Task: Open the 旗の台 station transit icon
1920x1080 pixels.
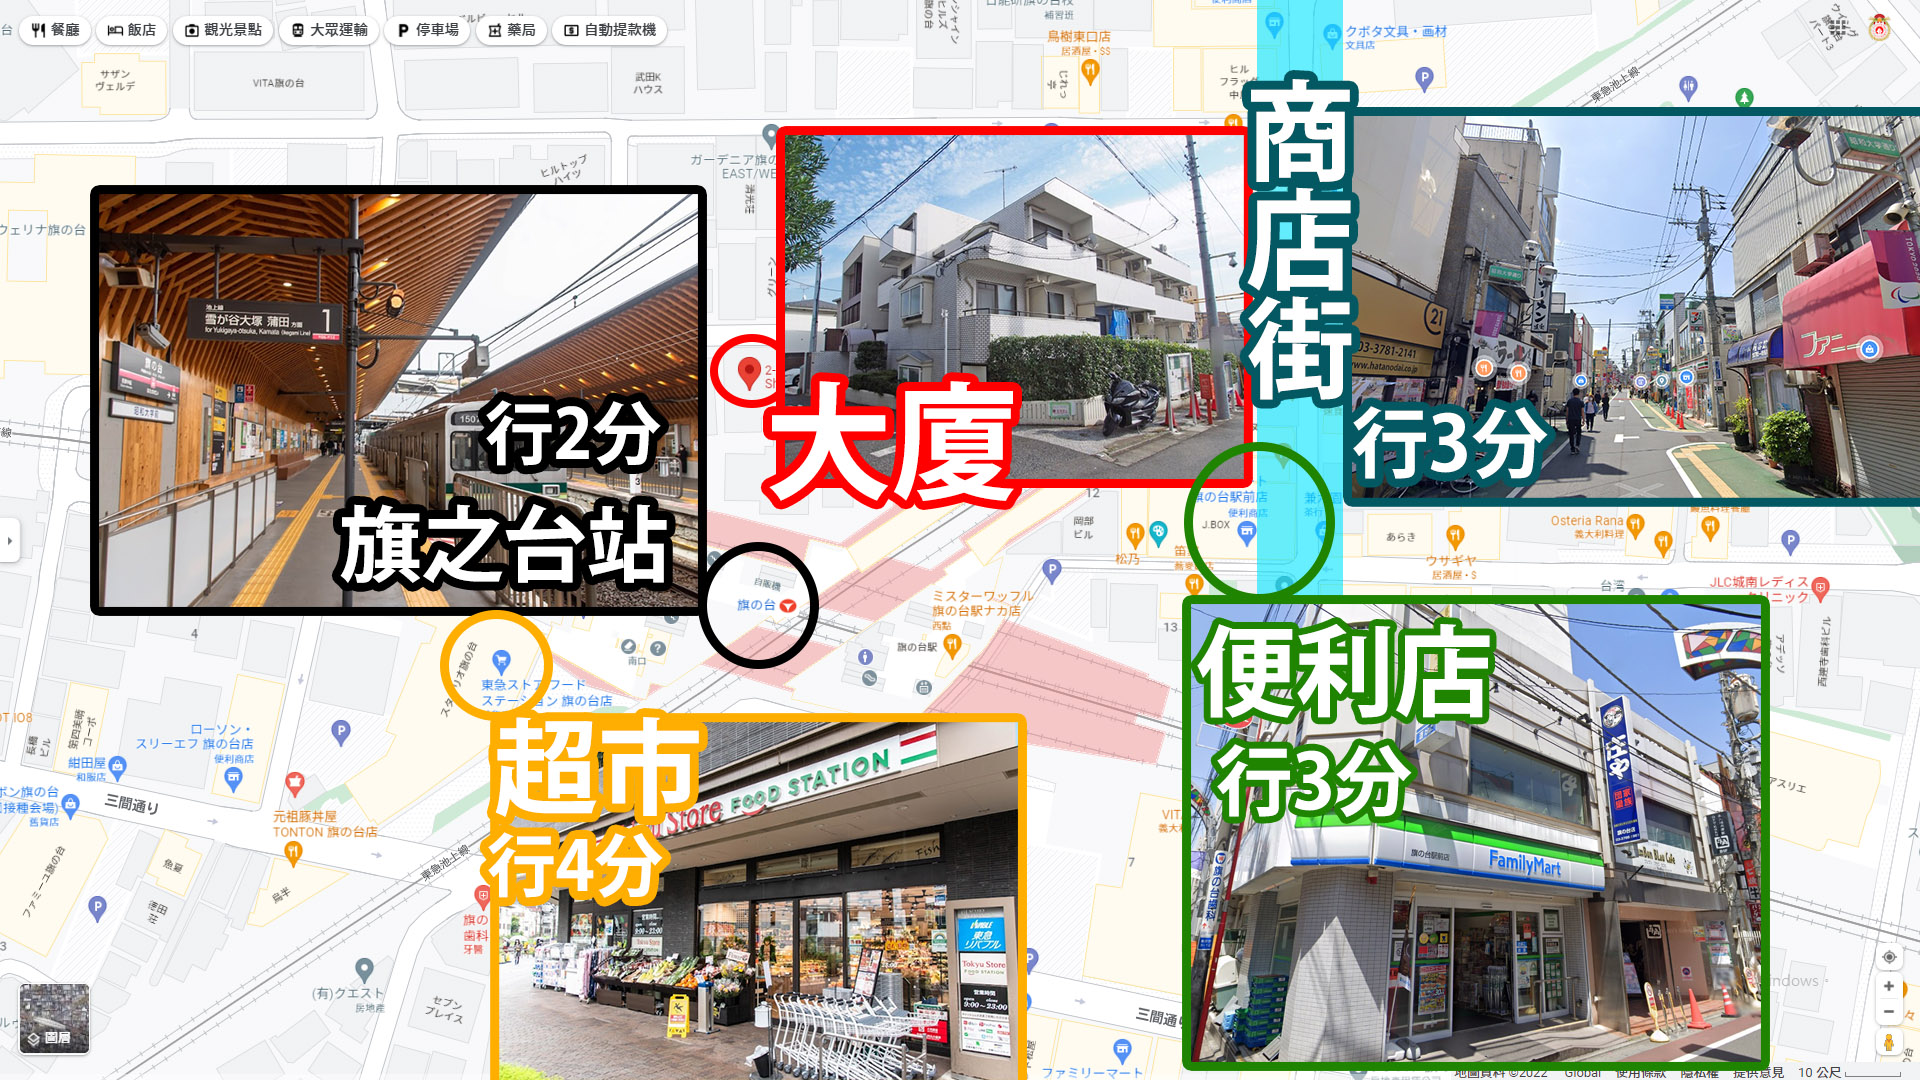Action: pyautogui.click(x=788, y=606)
